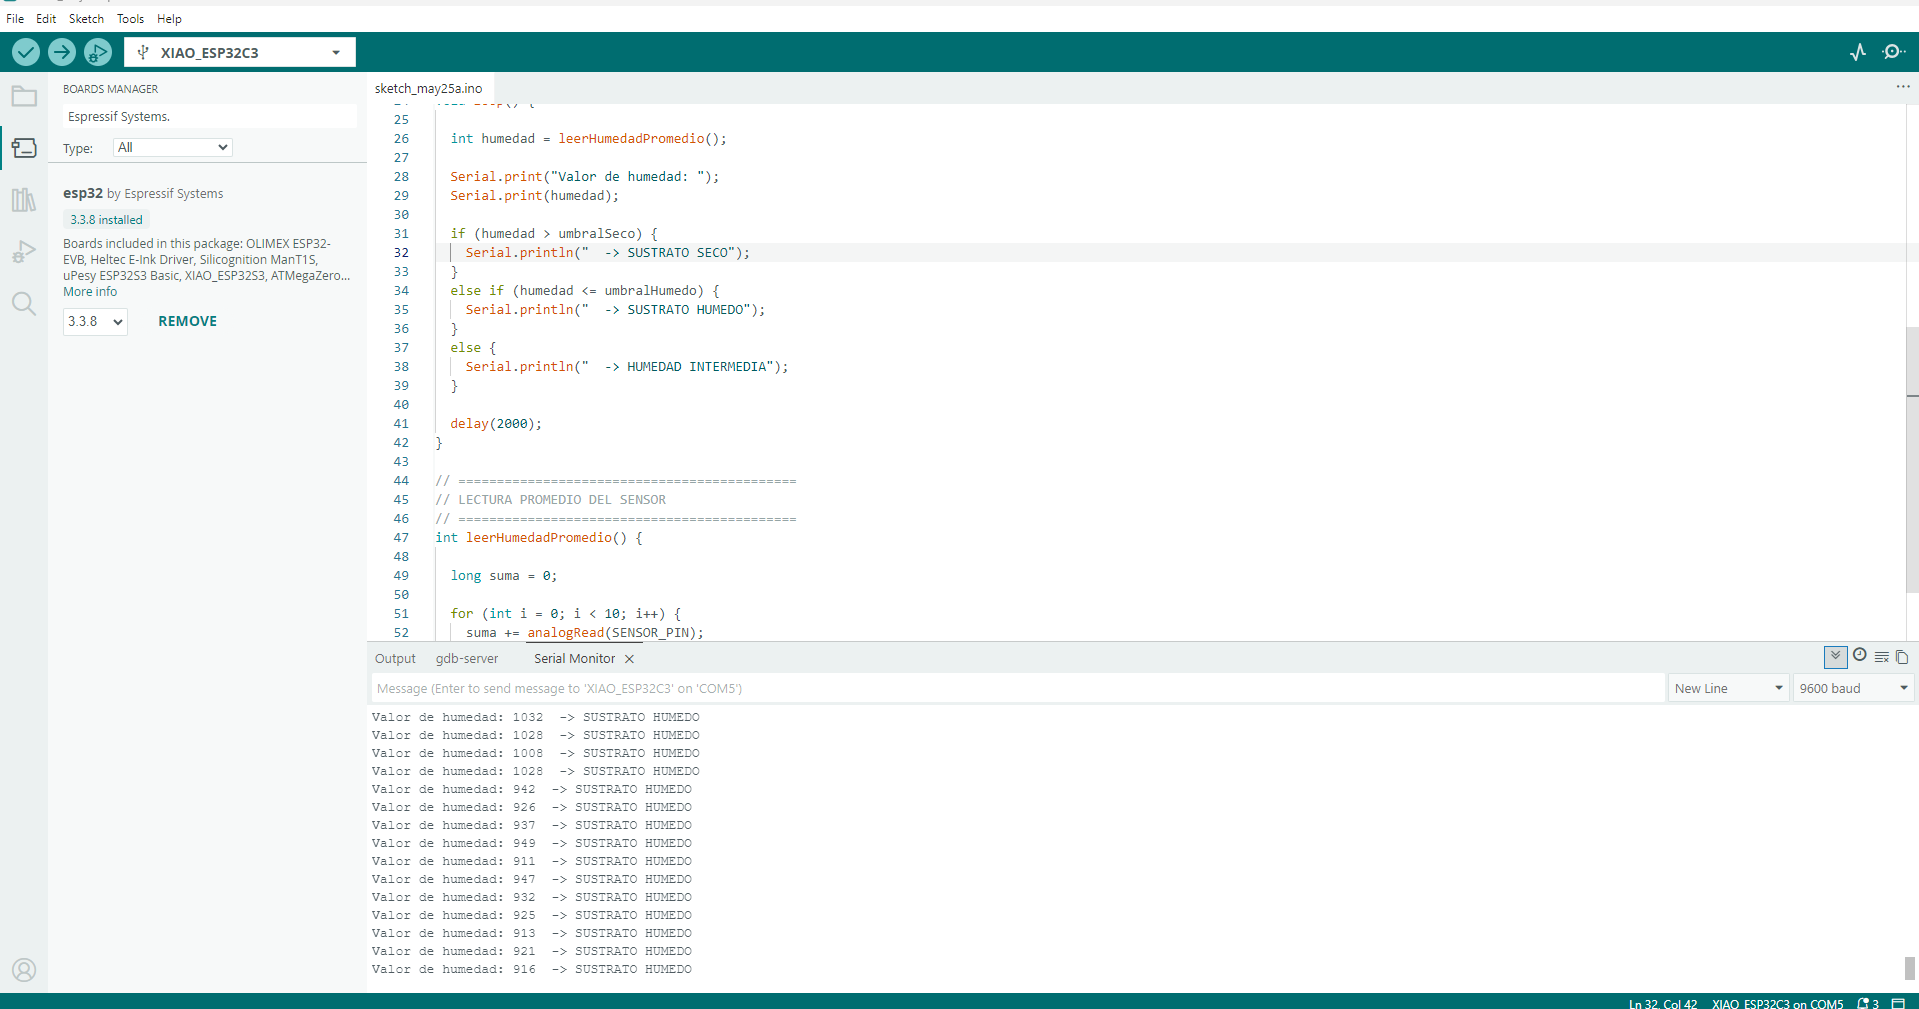
Task: Click the Verify sketch checkmark button
Action: tap(26, 52)
